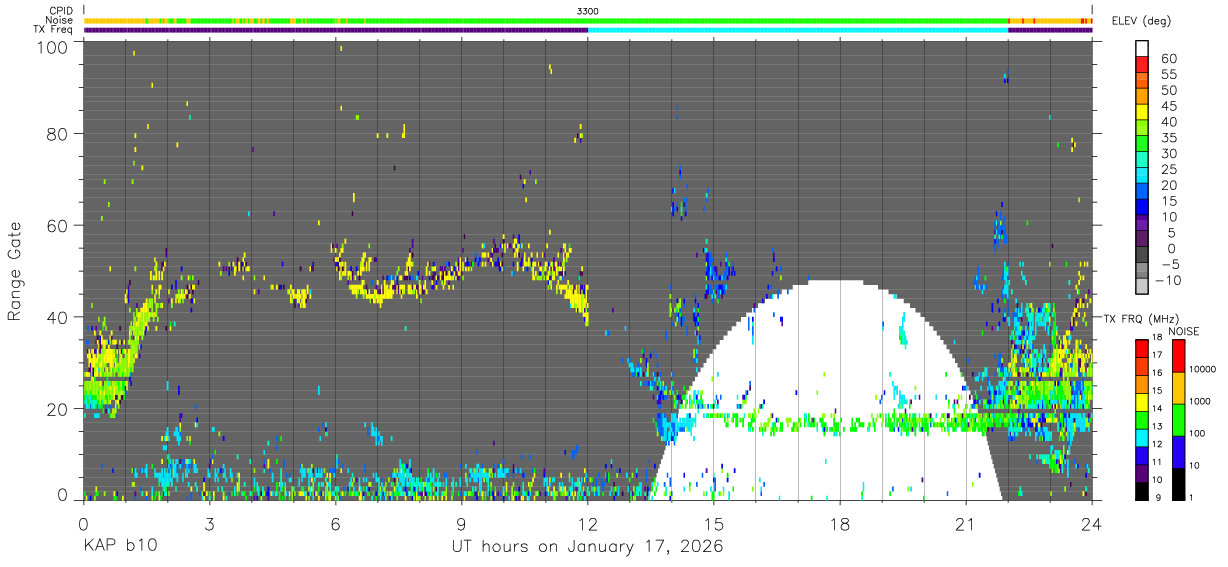Viewport: 1228px width, 567px height.
Task: Click the 1000 label on the NOISE colorbar
Action: pos(1198,401)
